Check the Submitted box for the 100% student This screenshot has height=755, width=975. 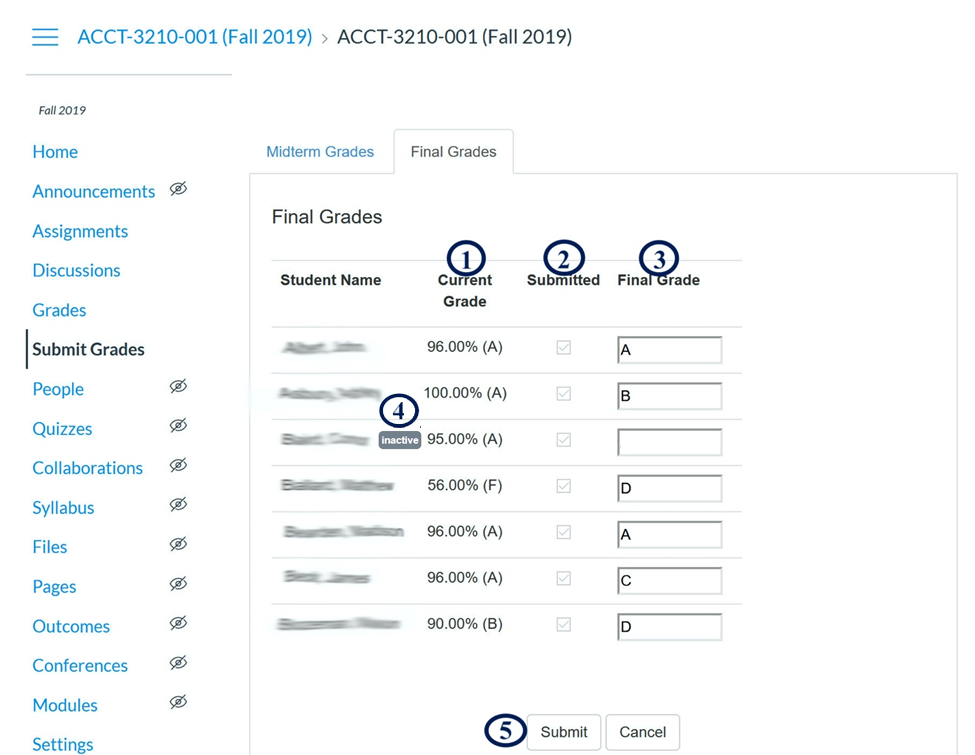[x=563, y=393]
